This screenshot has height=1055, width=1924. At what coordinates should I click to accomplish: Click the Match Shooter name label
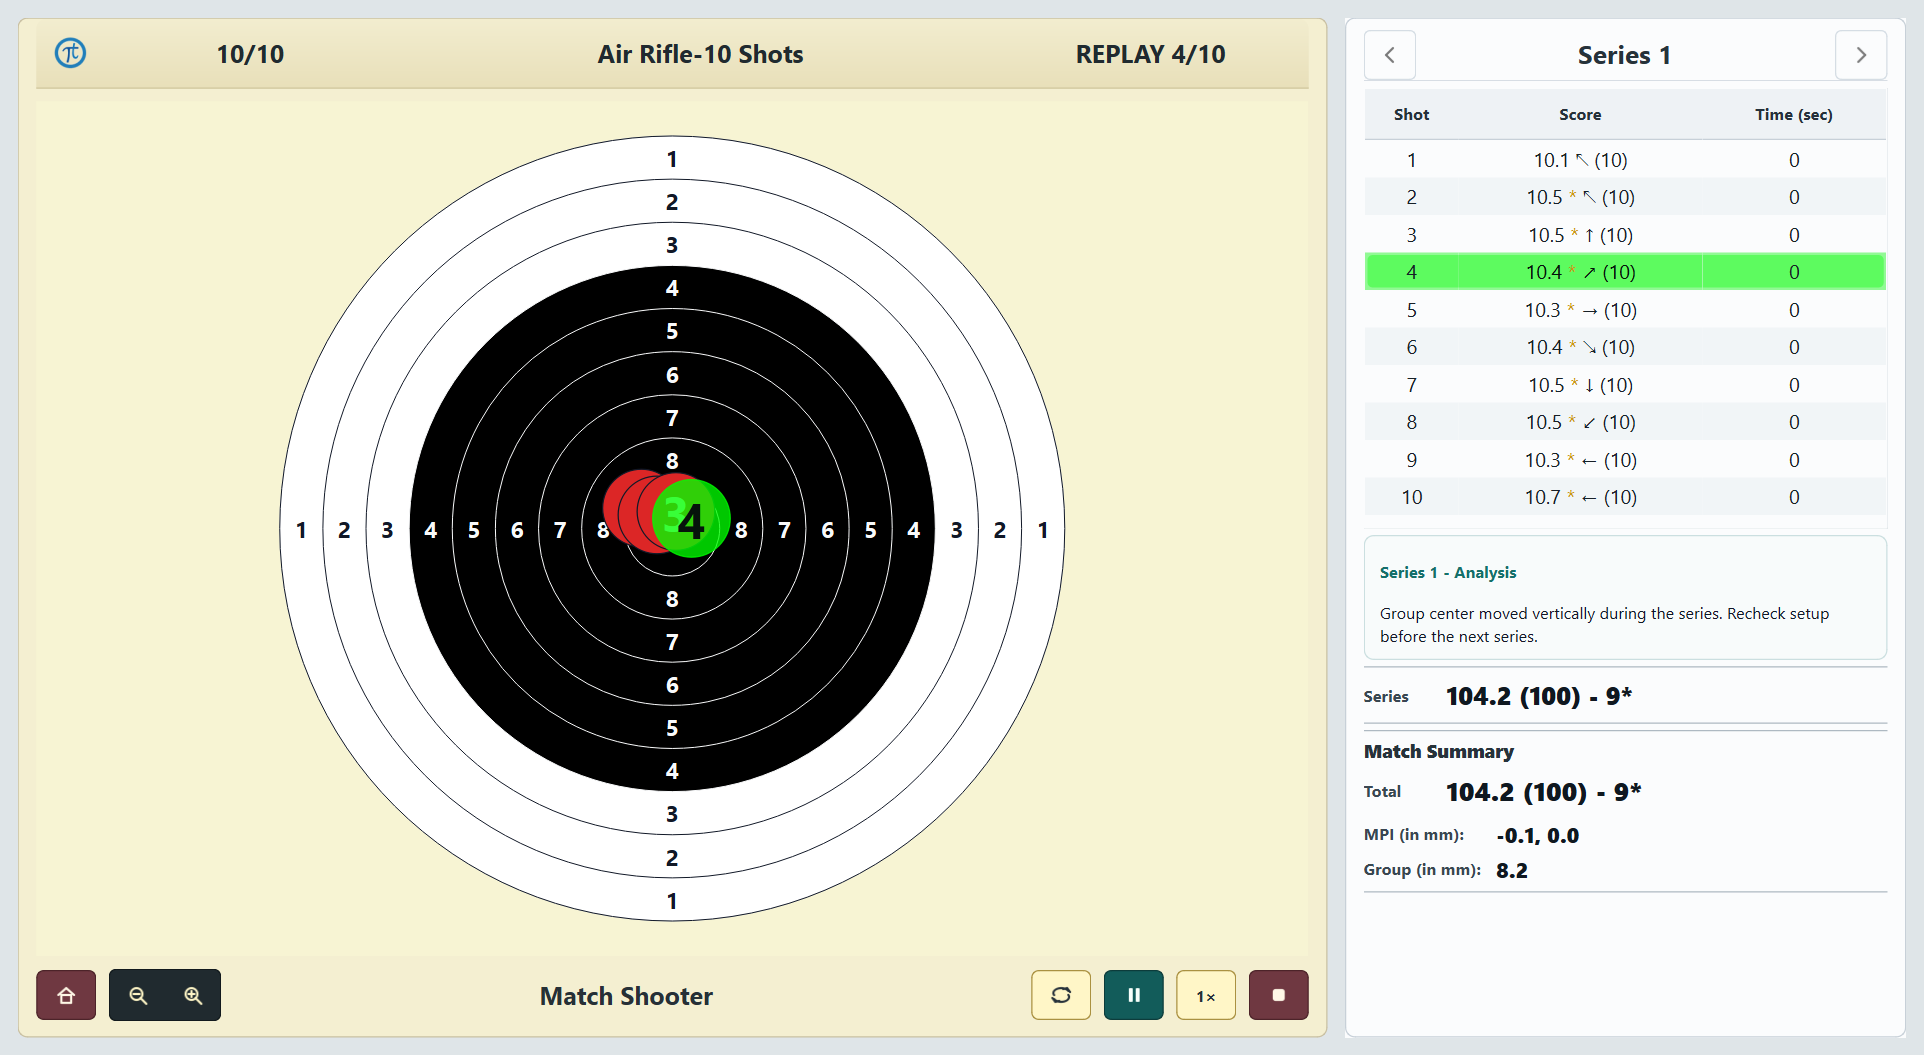click(626, 996)
